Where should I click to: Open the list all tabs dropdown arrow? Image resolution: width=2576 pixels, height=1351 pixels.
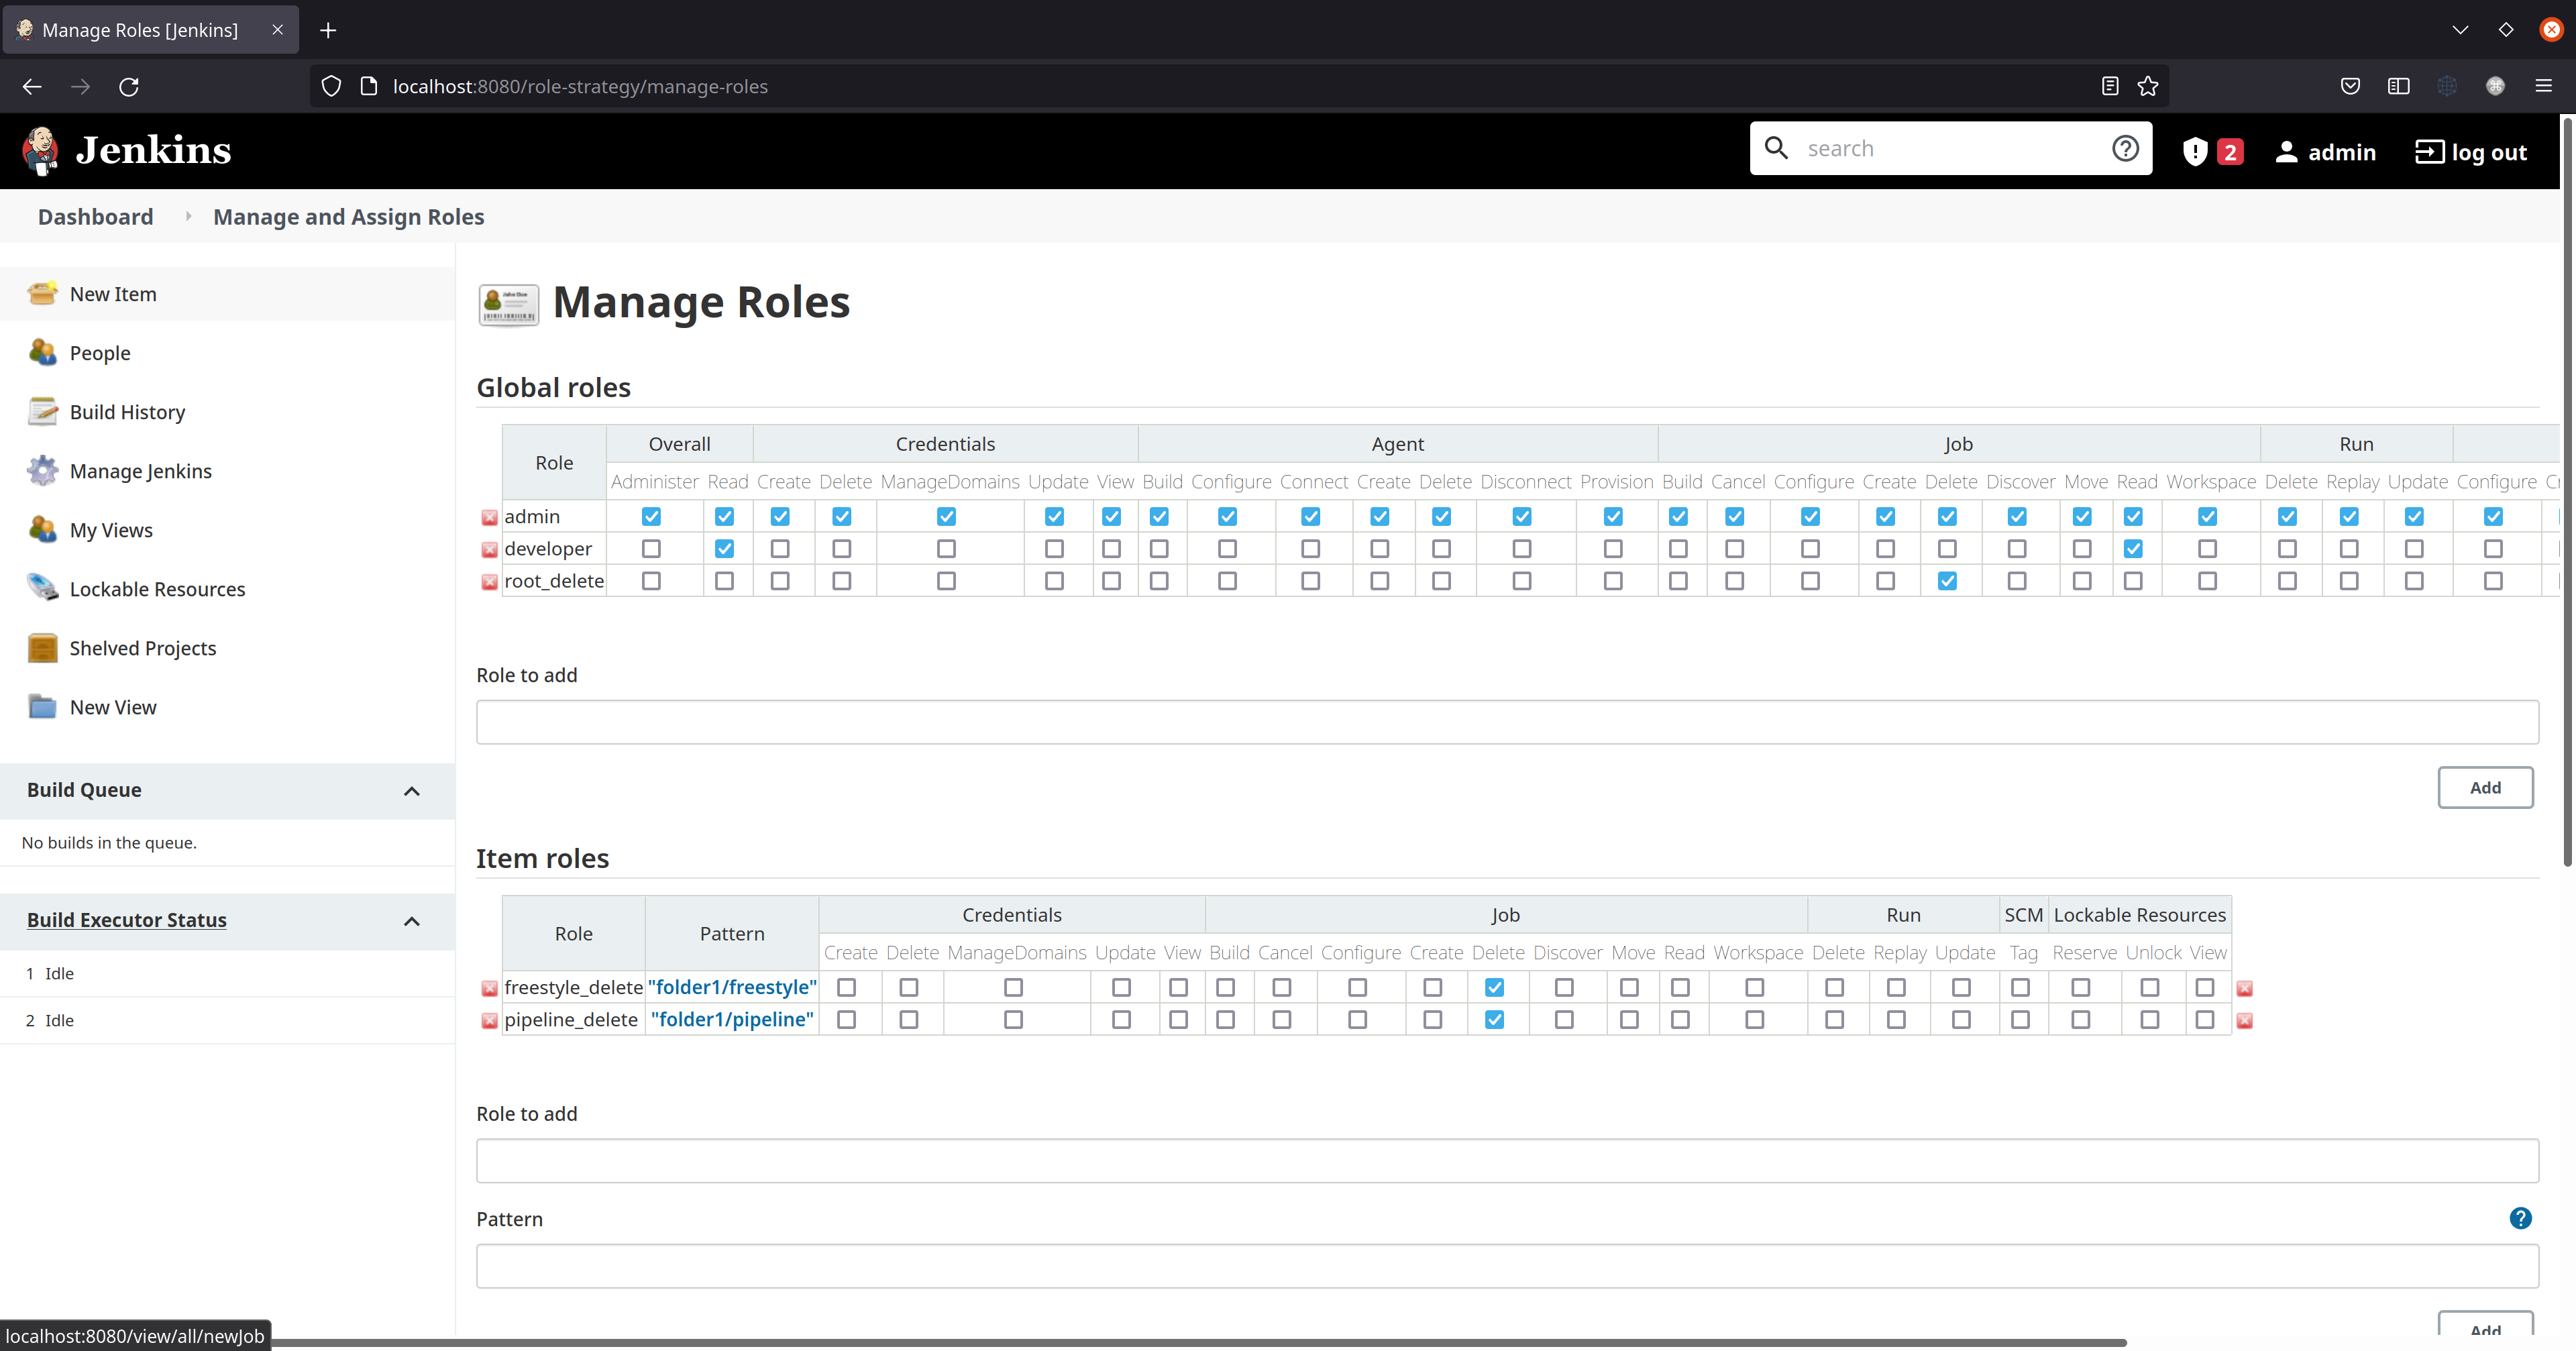pyautogui.click(x=2460, y=30)
